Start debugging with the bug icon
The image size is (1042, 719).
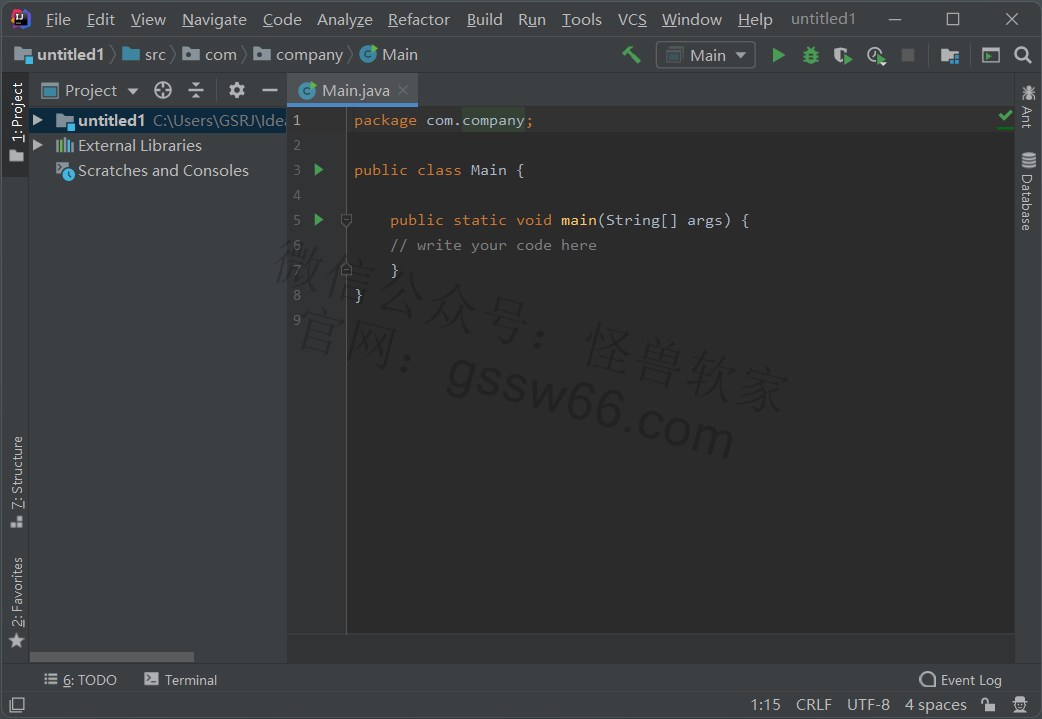[810, 55]
